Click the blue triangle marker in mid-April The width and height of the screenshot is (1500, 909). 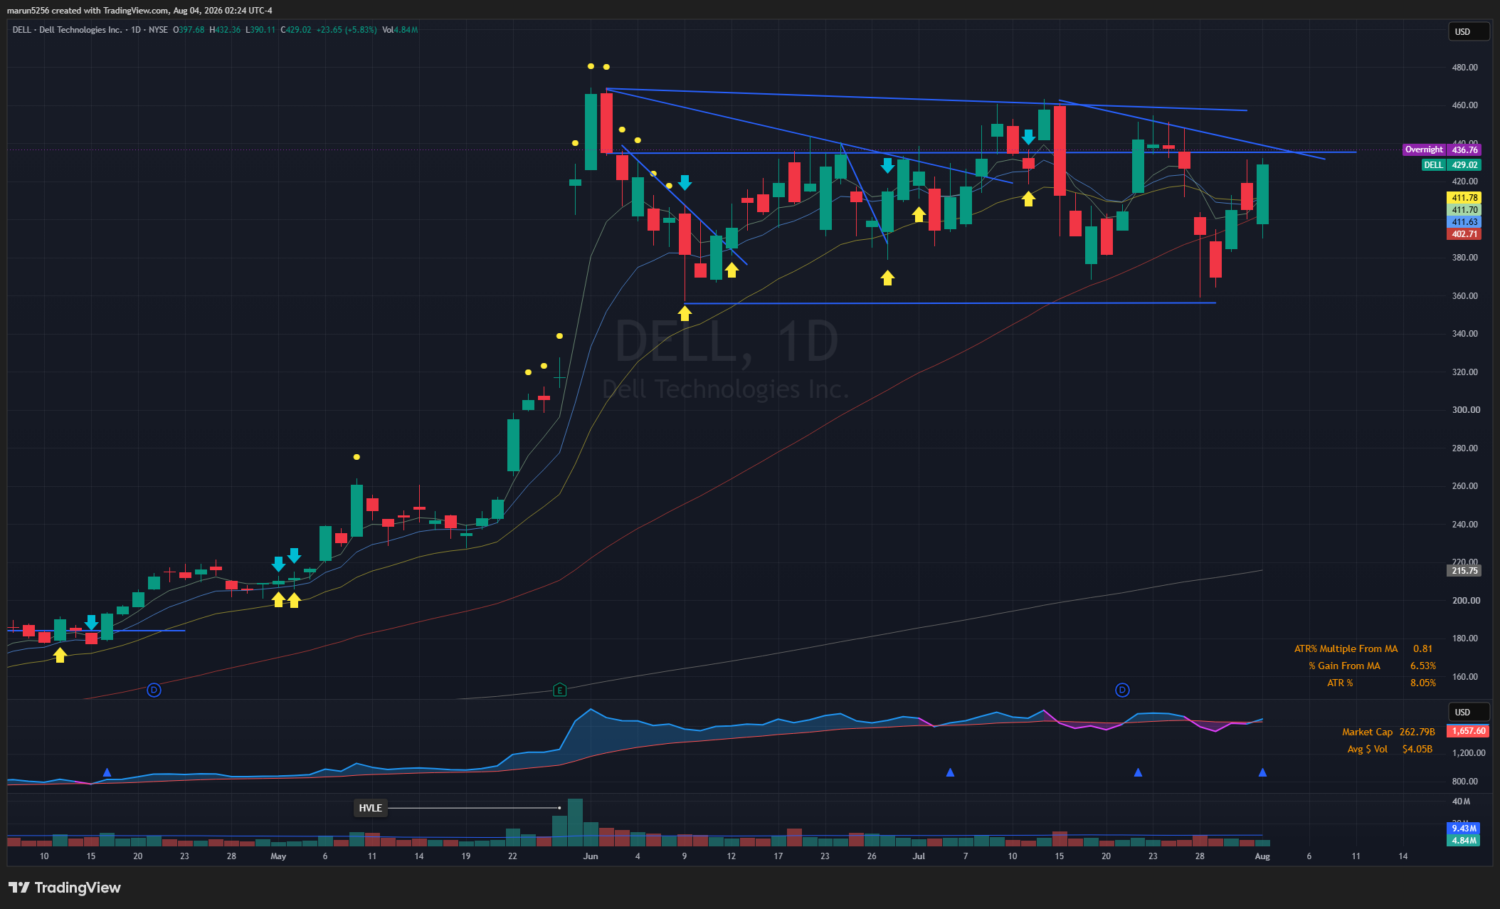[x=107, y=773]
